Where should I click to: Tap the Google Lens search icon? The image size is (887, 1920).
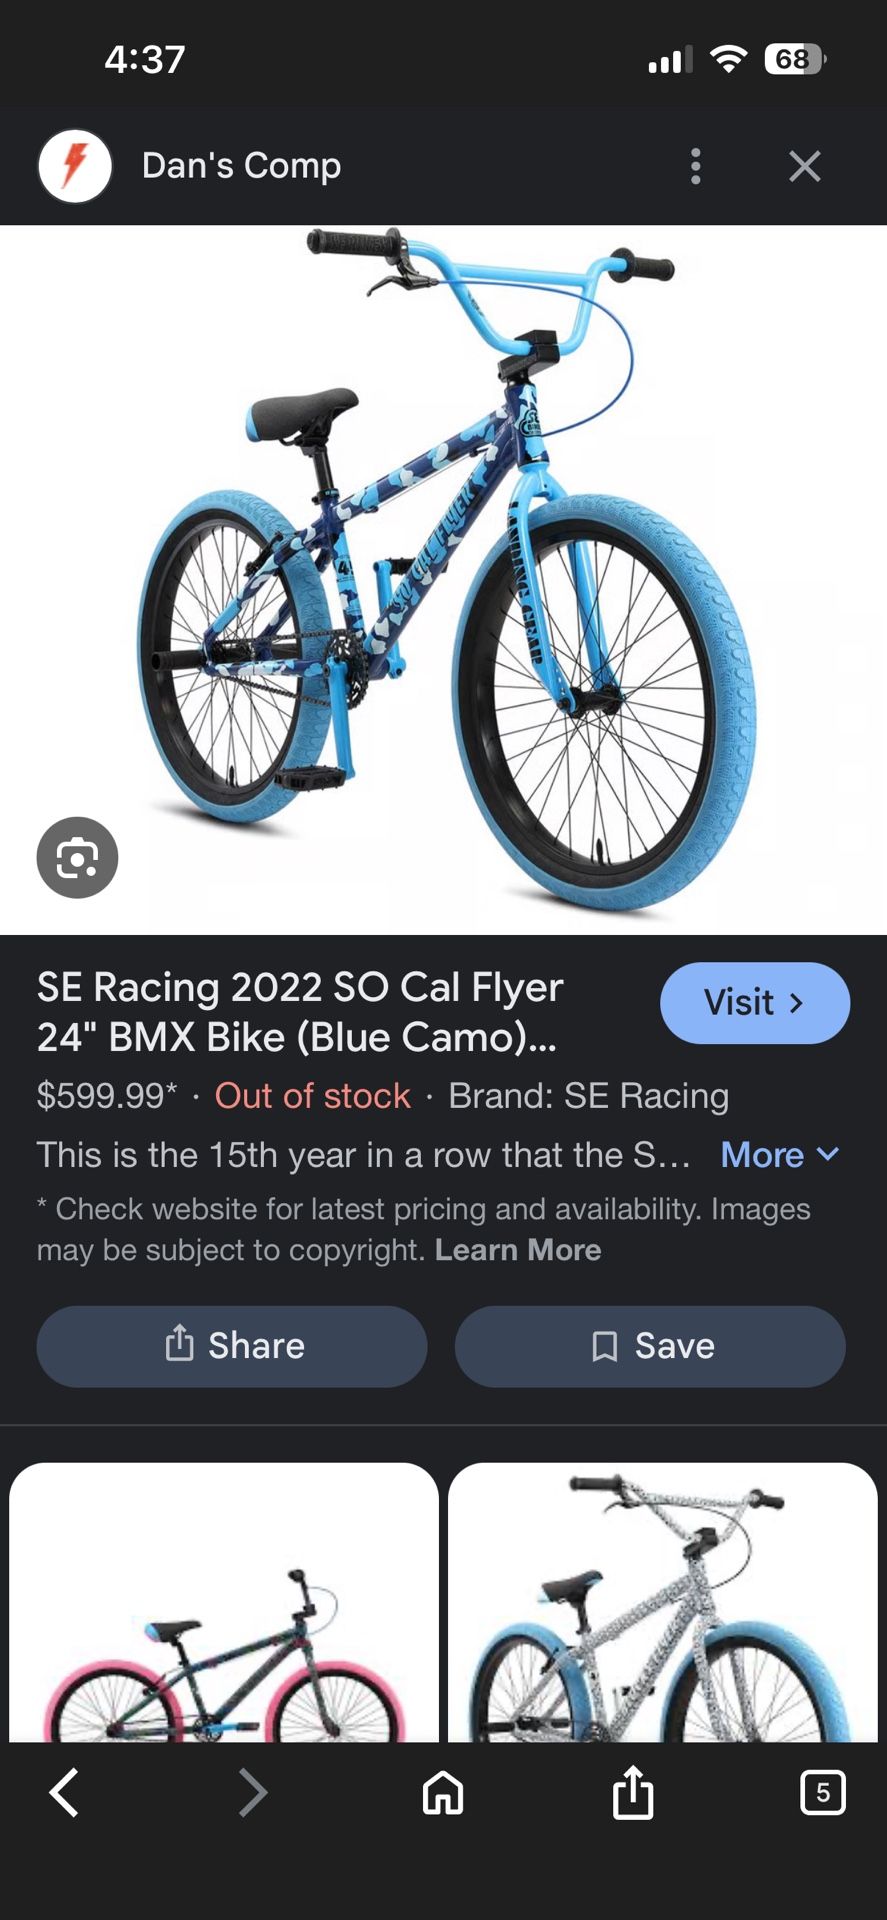tap(77, 858)
